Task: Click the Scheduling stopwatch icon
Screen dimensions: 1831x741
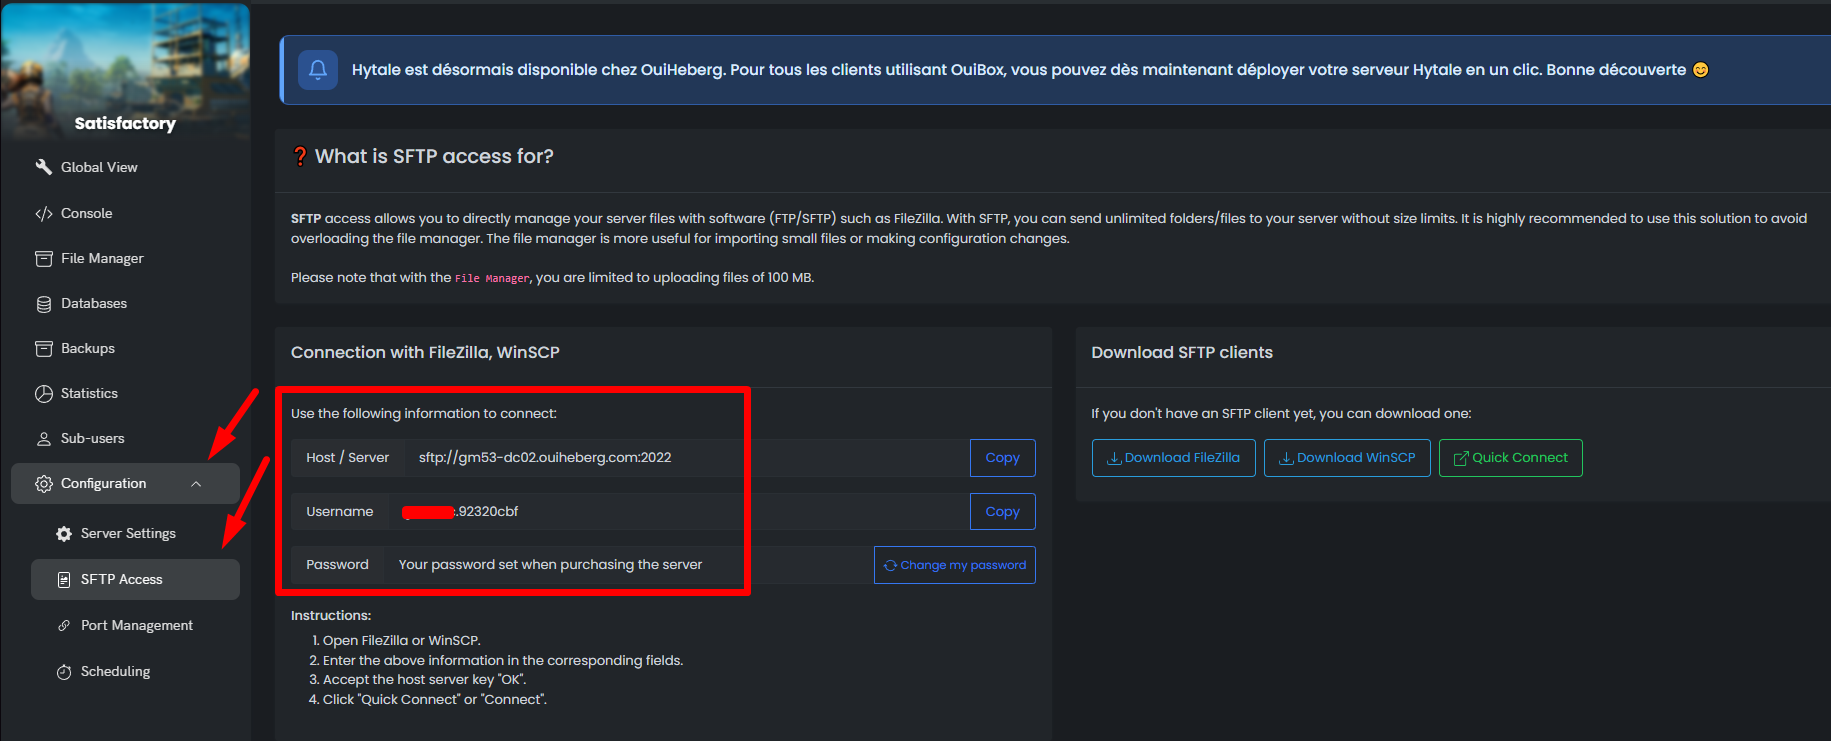Action: click(x=64, y=672)
